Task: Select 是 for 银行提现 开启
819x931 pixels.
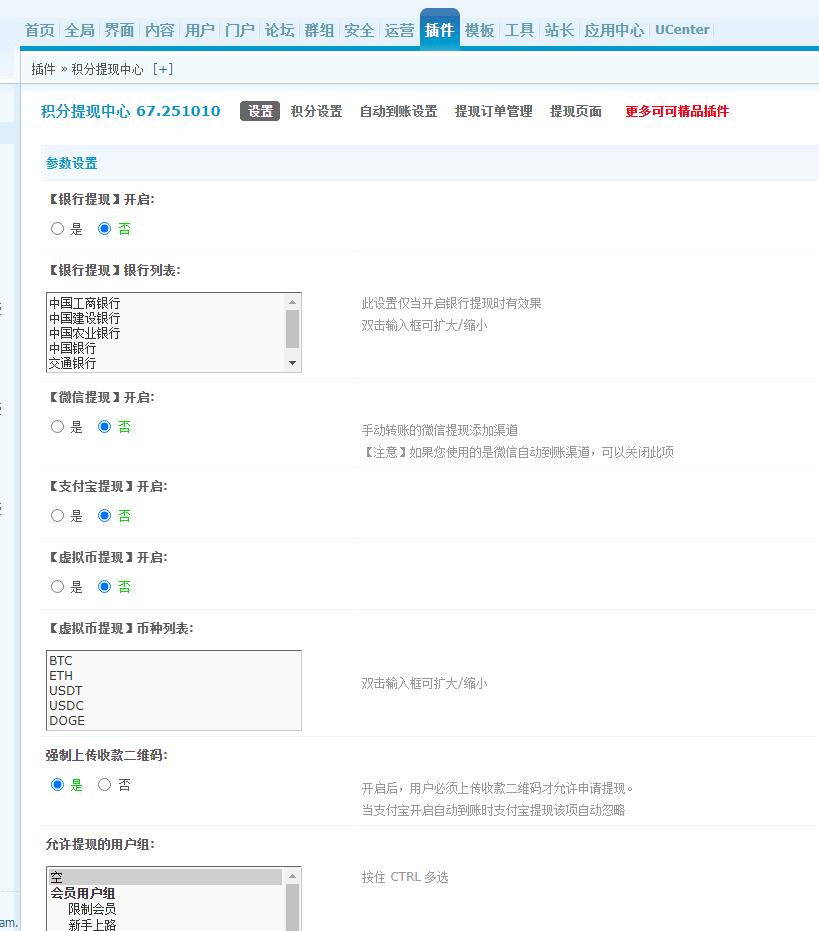Action: [57, 229]
